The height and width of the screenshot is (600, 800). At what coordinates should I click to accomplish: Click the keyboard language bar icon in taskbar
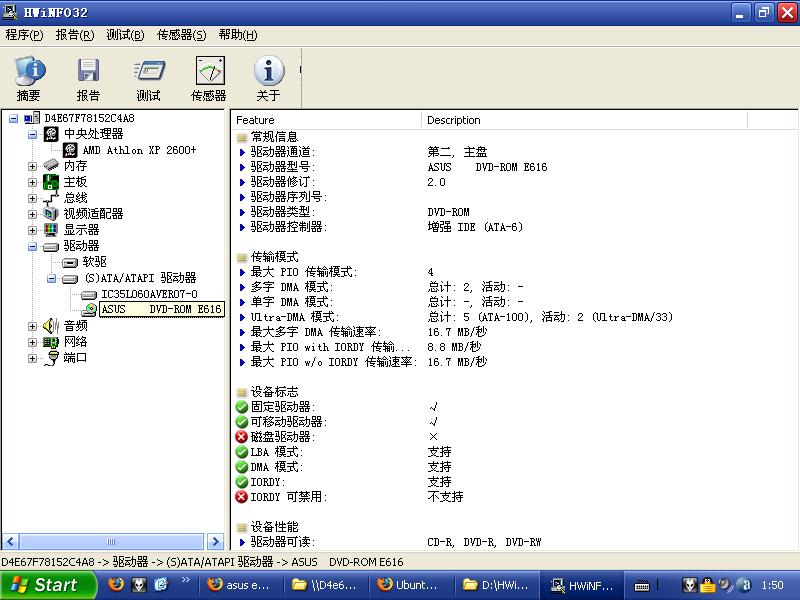tap(642, 586)
